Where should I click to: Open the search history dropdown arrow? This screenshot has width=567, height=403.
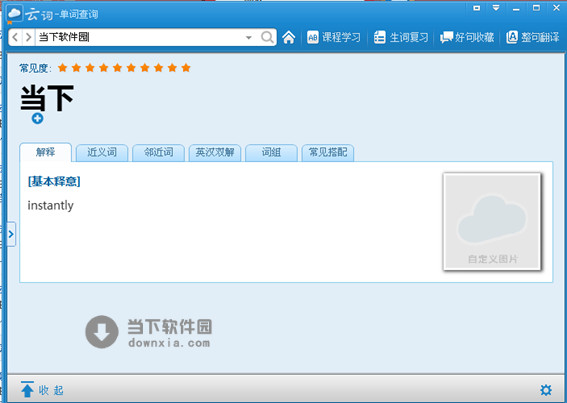(x=248, y=37)
